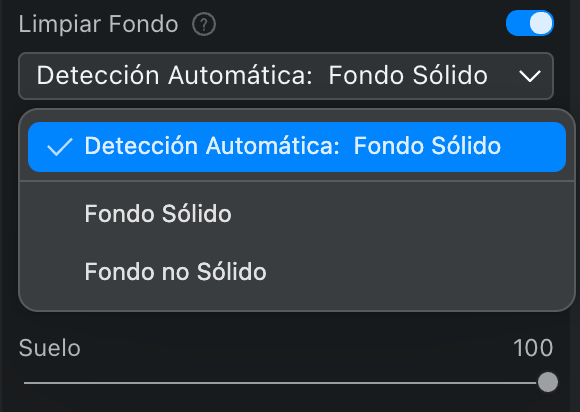
Task: Click the Suelo slider handle
Action: 548,382
